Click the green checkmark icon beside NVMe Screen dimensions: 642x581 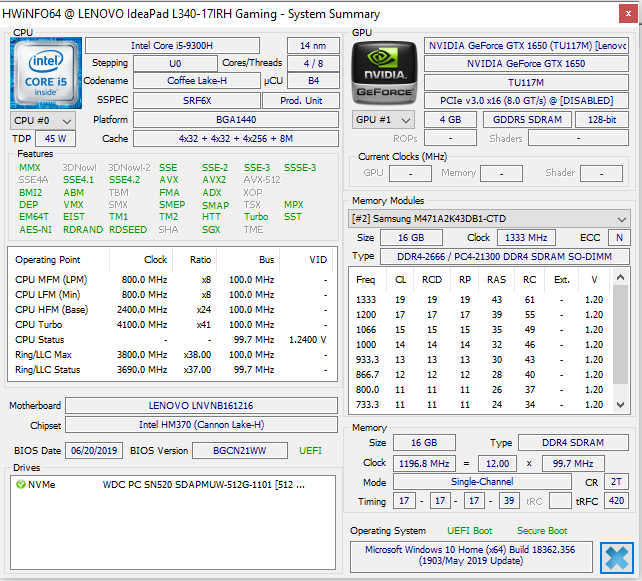(21, 485)
